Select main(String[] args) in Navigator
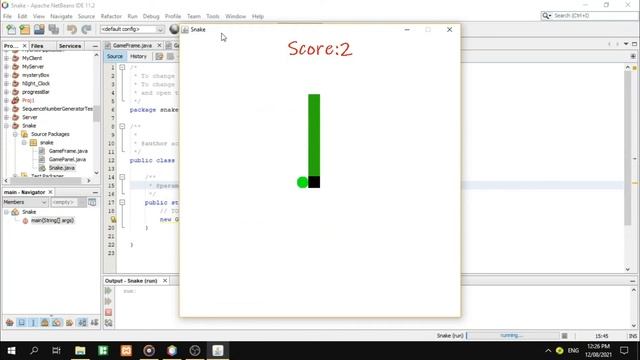Viewport: 640px width, 360px height. coord(52,220)
